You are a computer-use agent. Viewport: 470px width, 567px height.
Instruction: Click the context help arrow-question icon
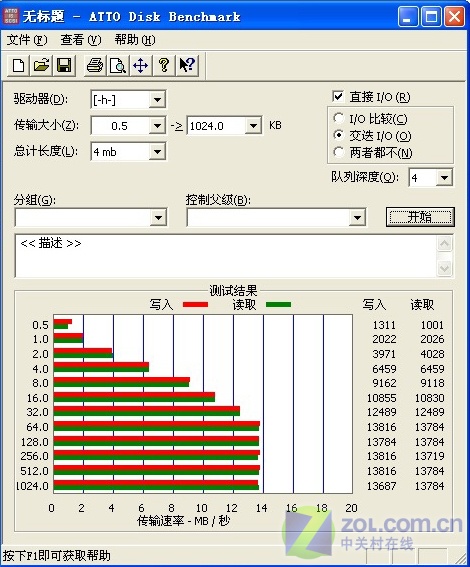187,65
